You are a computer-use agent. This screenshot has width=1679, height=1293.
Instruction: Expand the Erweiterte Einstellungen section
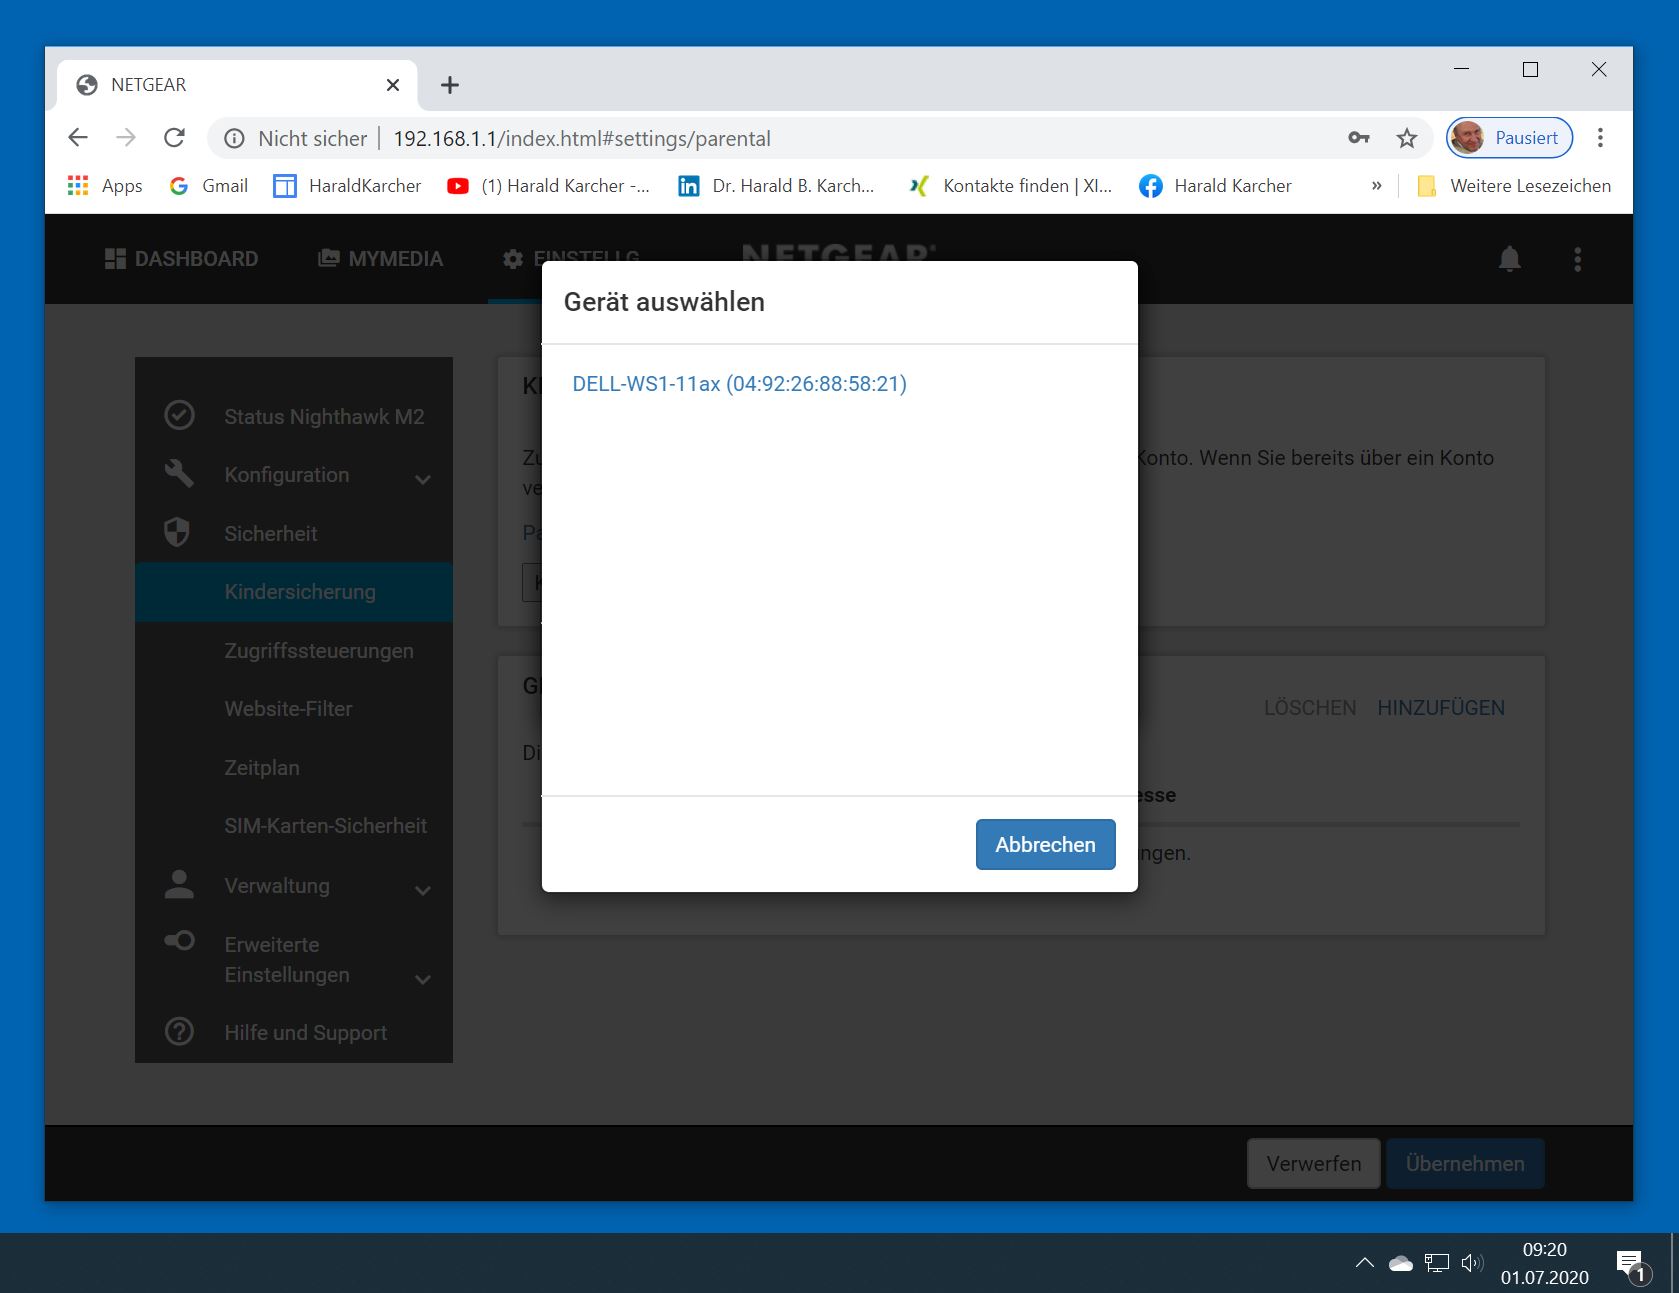pos(294,959)
